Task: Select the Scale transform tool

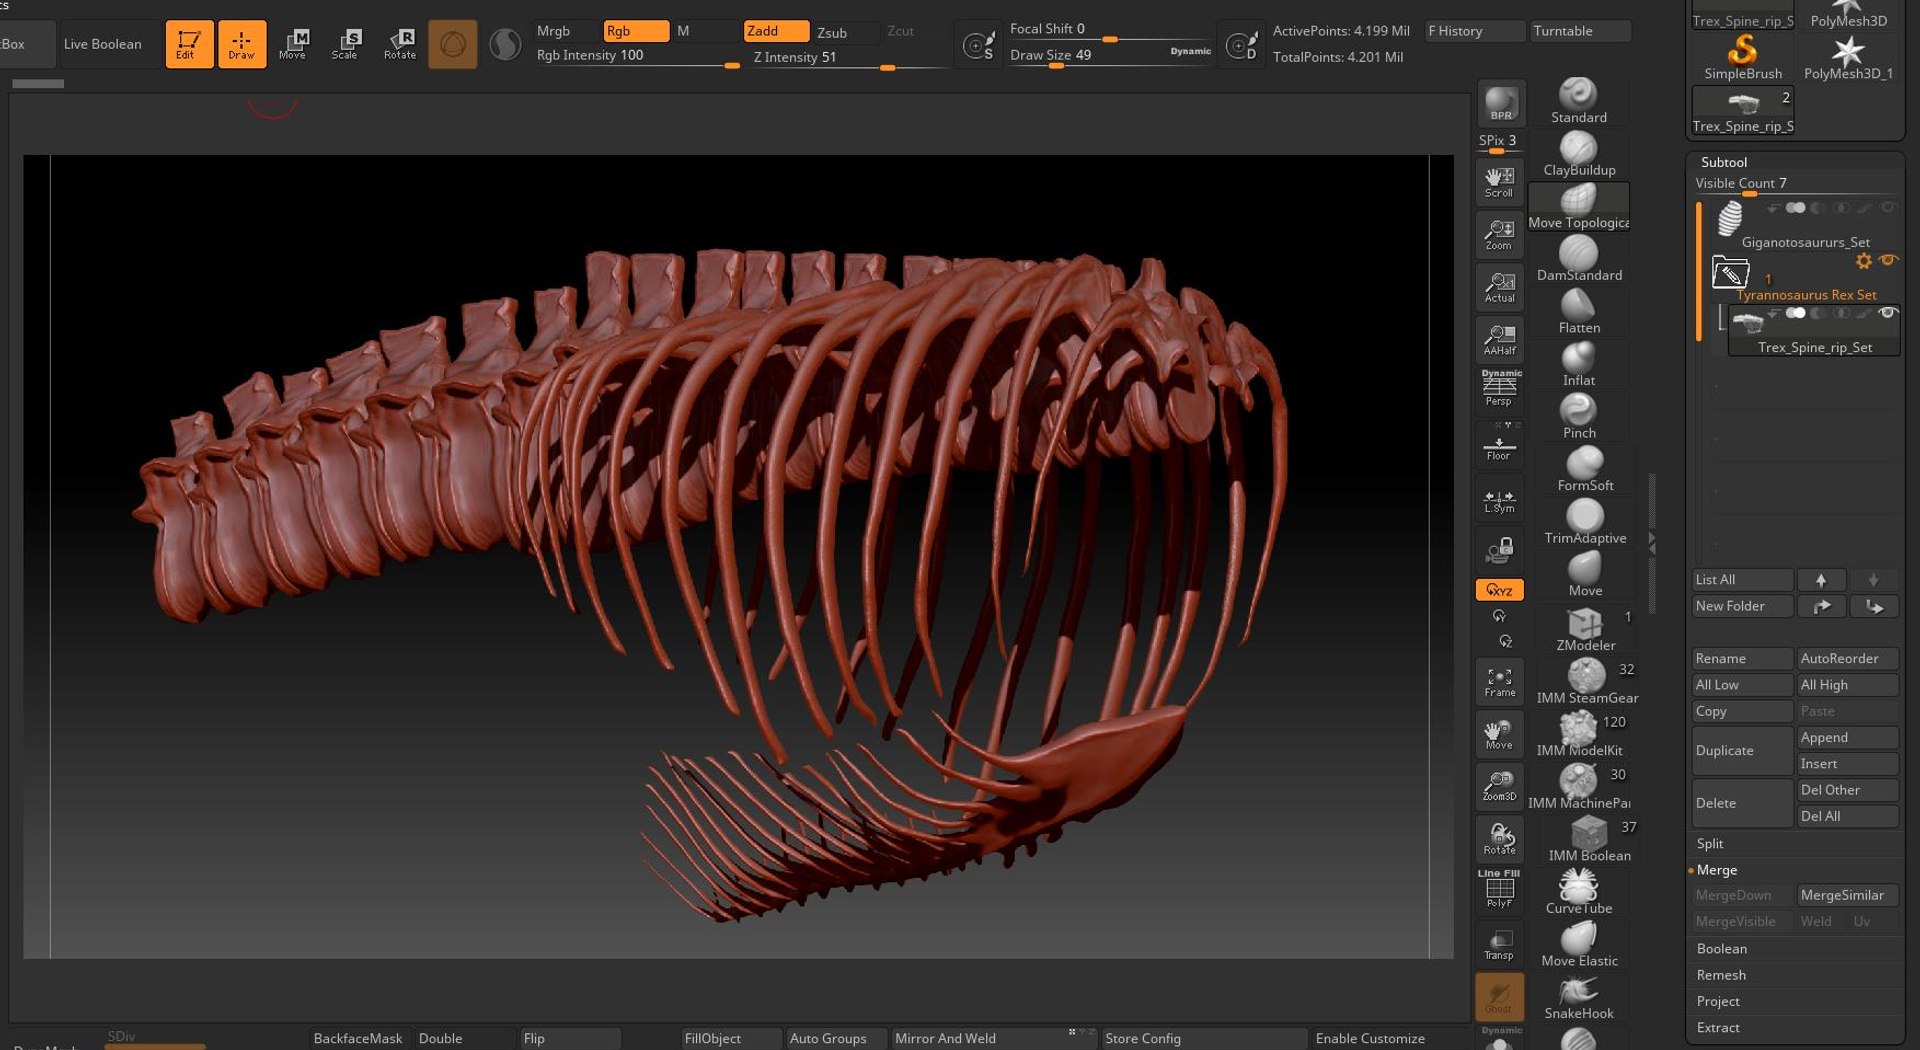Action: [x=345, y=44]
